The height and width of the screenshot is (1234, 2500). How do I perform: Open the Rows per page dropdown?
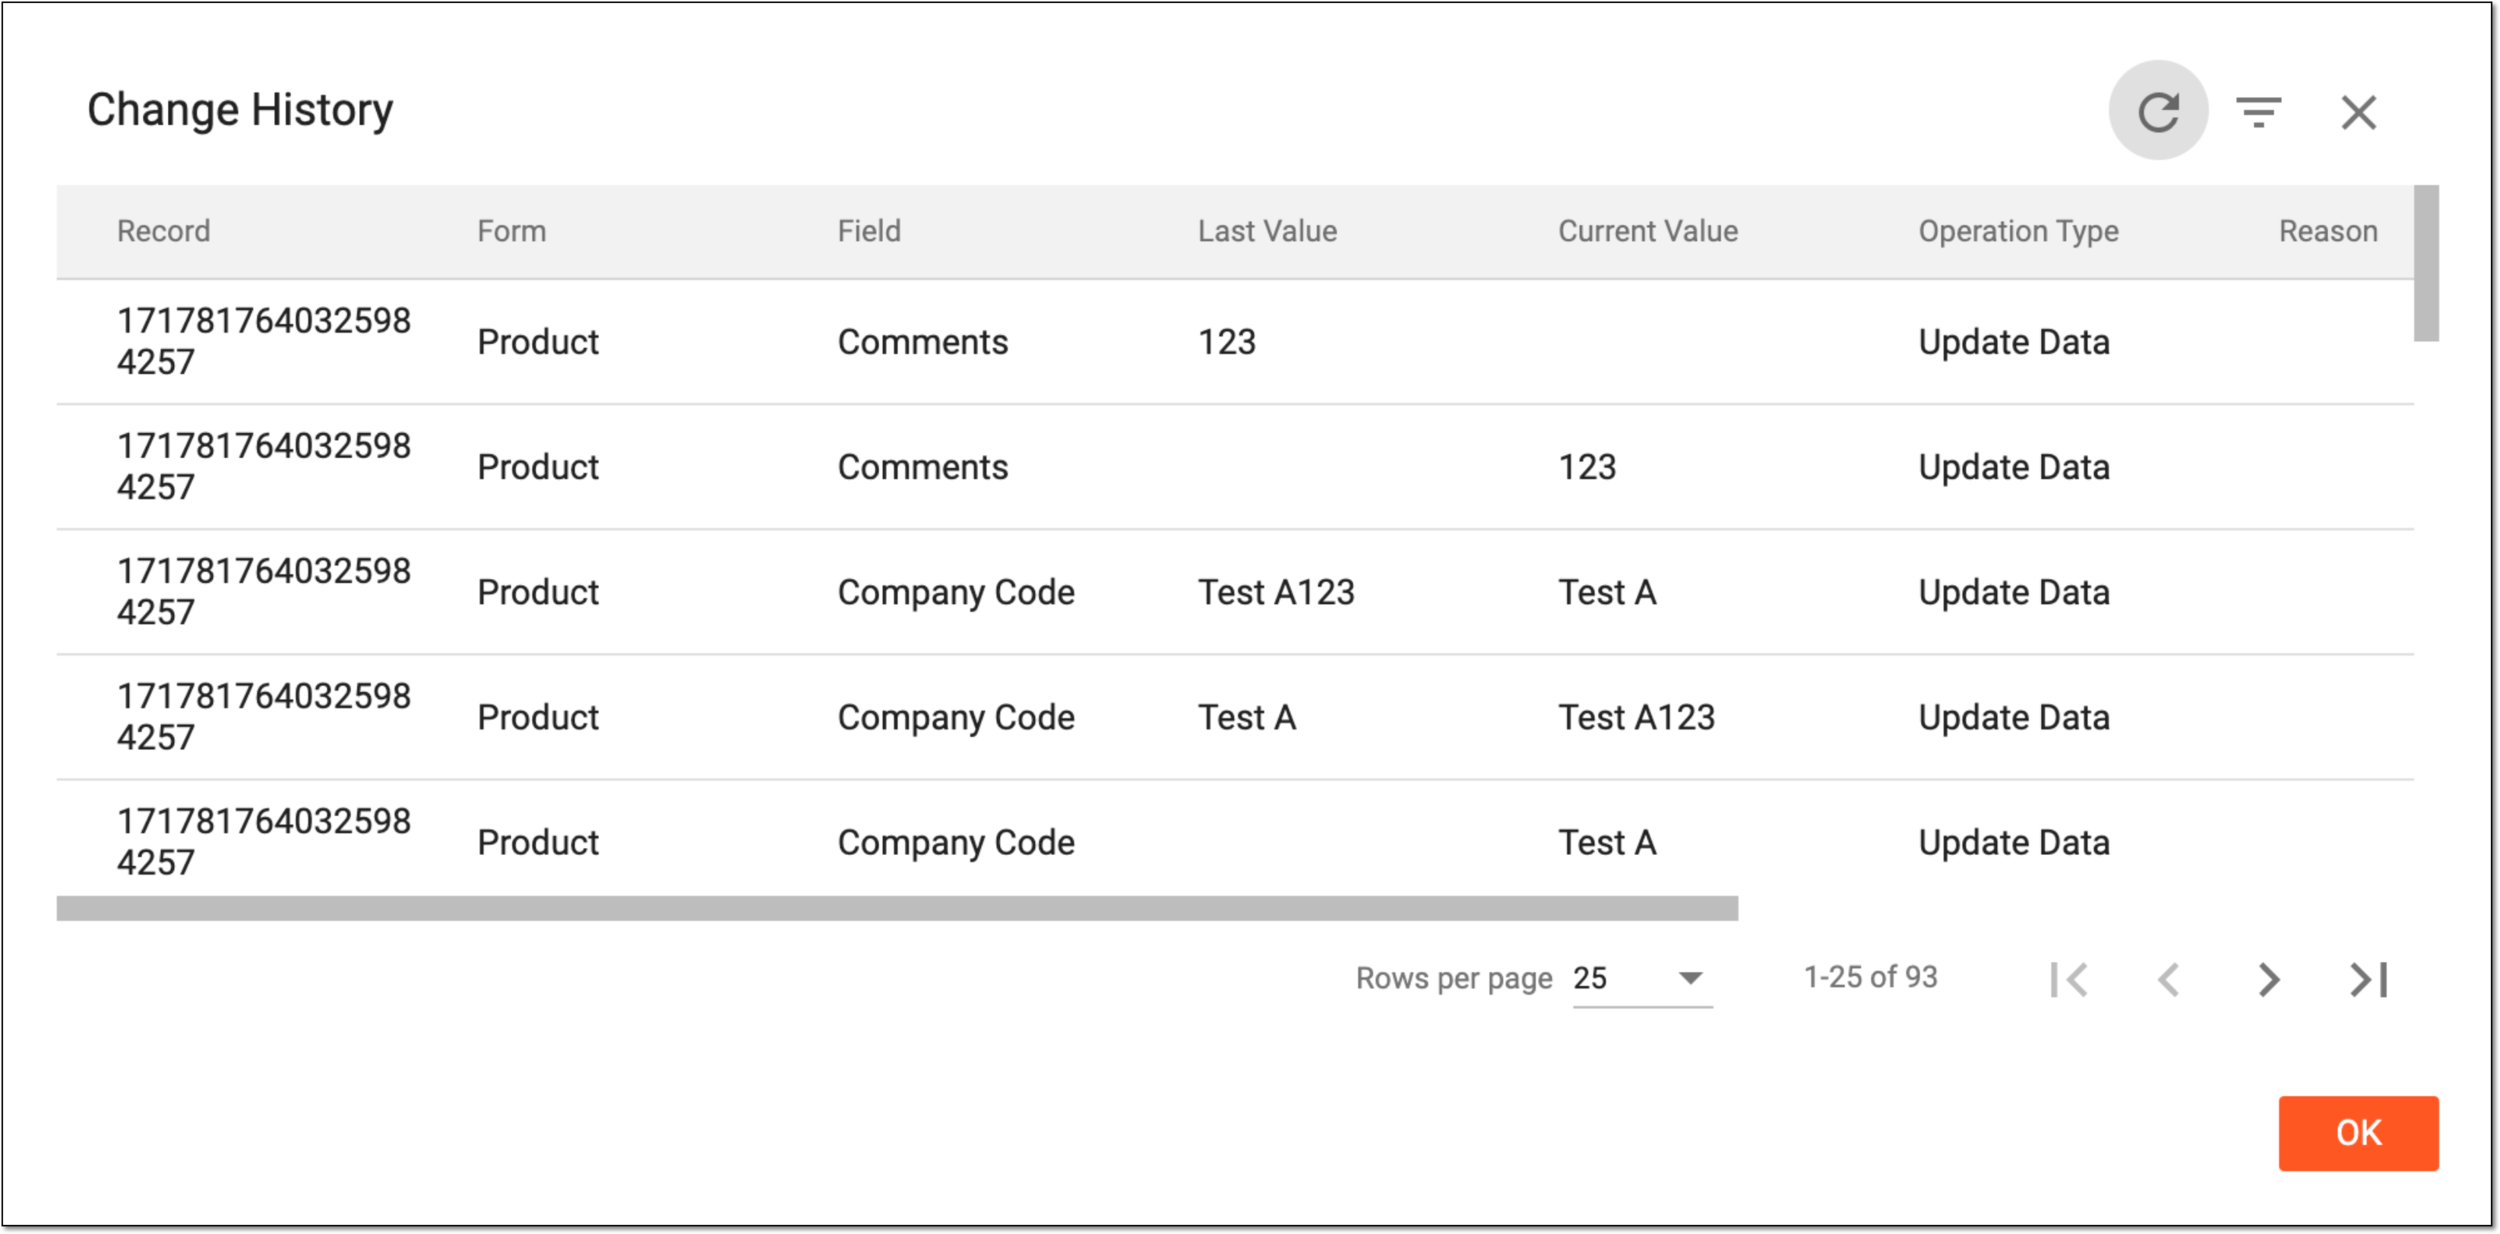click(1642, 978)
